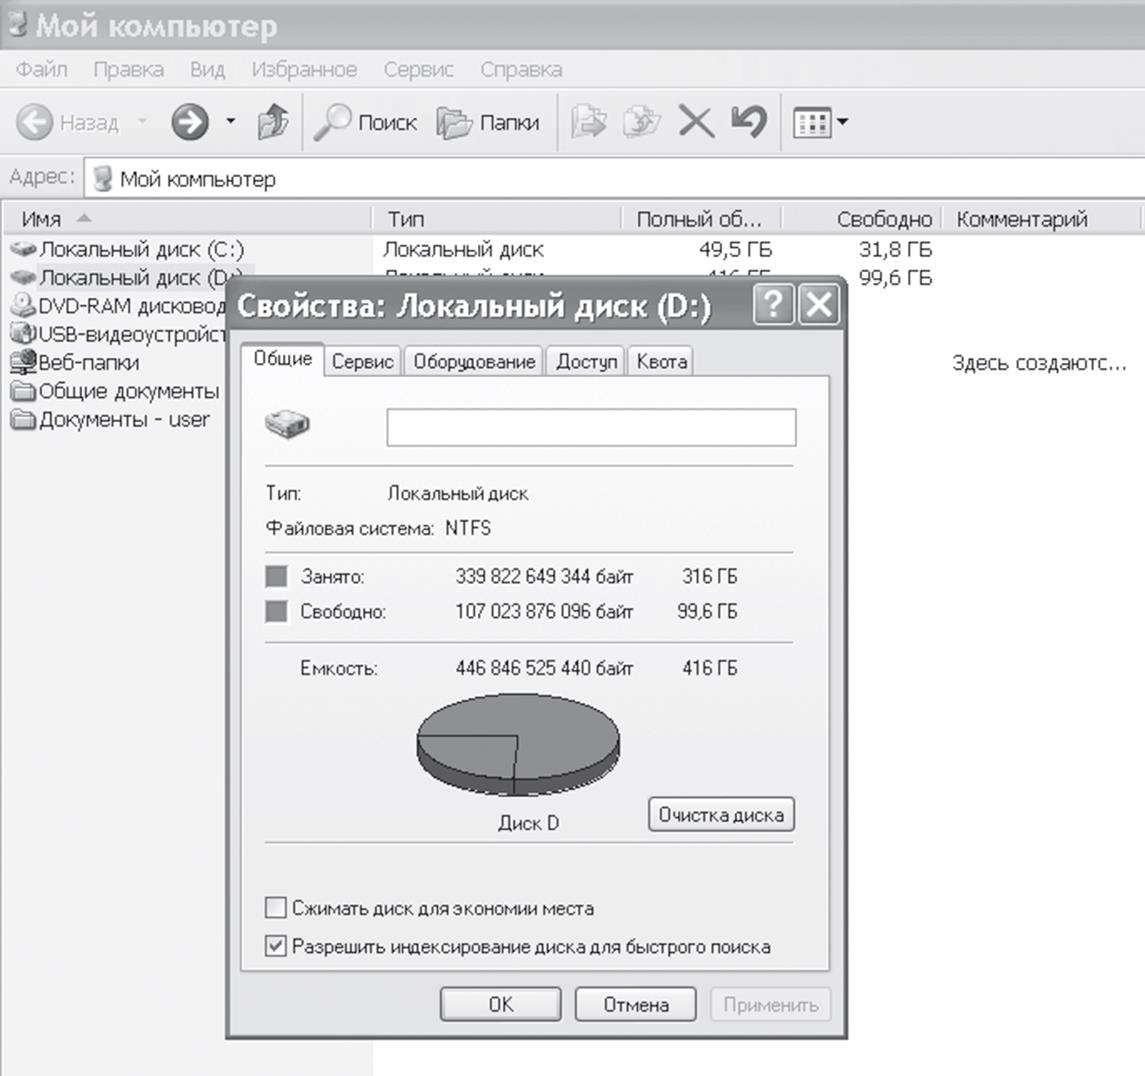Show the Folders (Папки) pane
The height and width of the screenshot is (1076, 1145).
pyautogui.click(x=489, y=123)
